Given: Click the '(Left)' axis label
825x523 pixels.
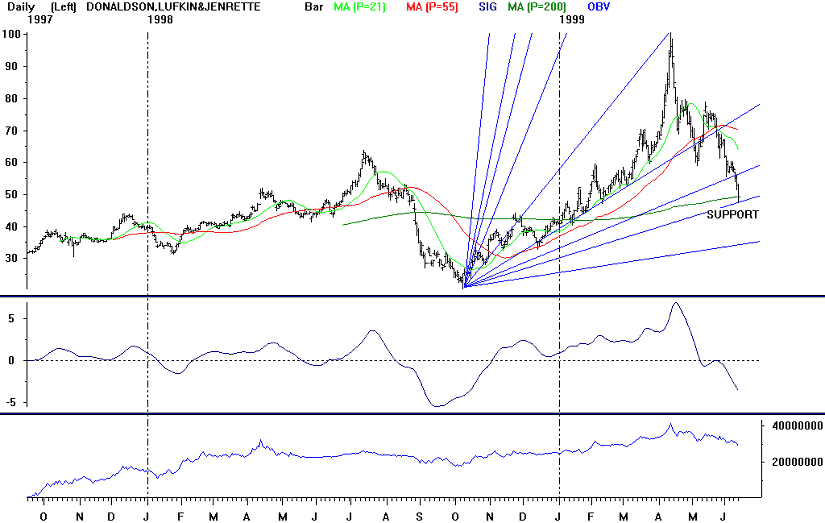Looking at the screenshot, I should [63, 7].
